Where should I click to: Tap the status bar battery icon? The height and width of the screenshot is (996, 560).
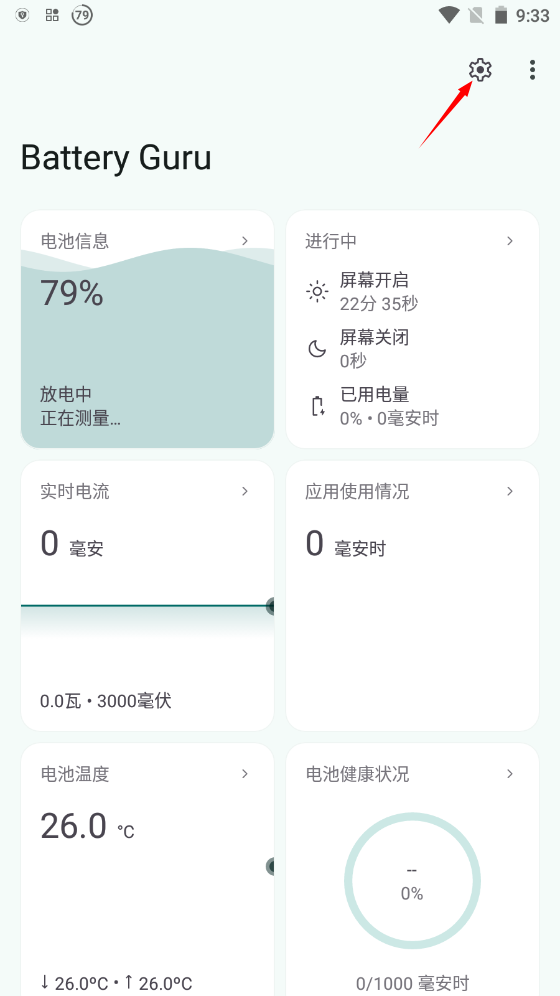tap(501, 15)
